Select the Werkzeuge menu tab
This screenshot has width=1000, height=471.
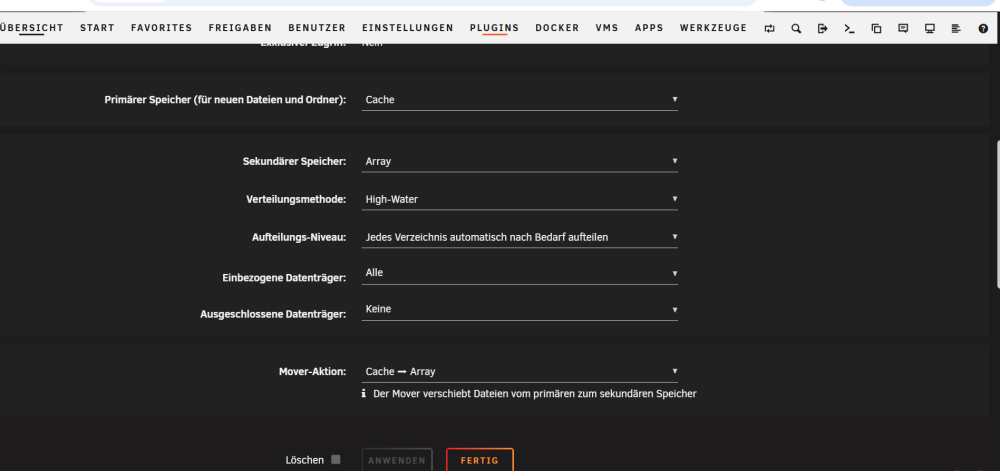coord(713,28)
